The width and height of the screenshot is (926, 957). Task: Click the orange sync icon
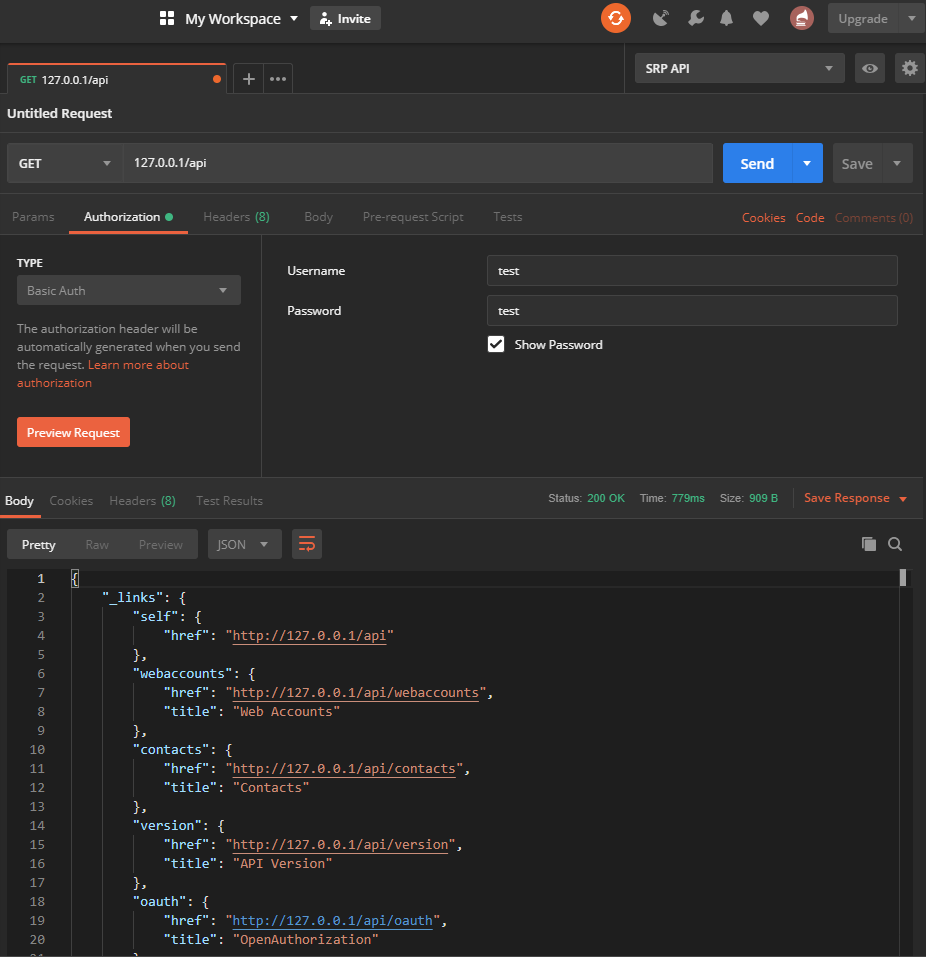point(616,18)
